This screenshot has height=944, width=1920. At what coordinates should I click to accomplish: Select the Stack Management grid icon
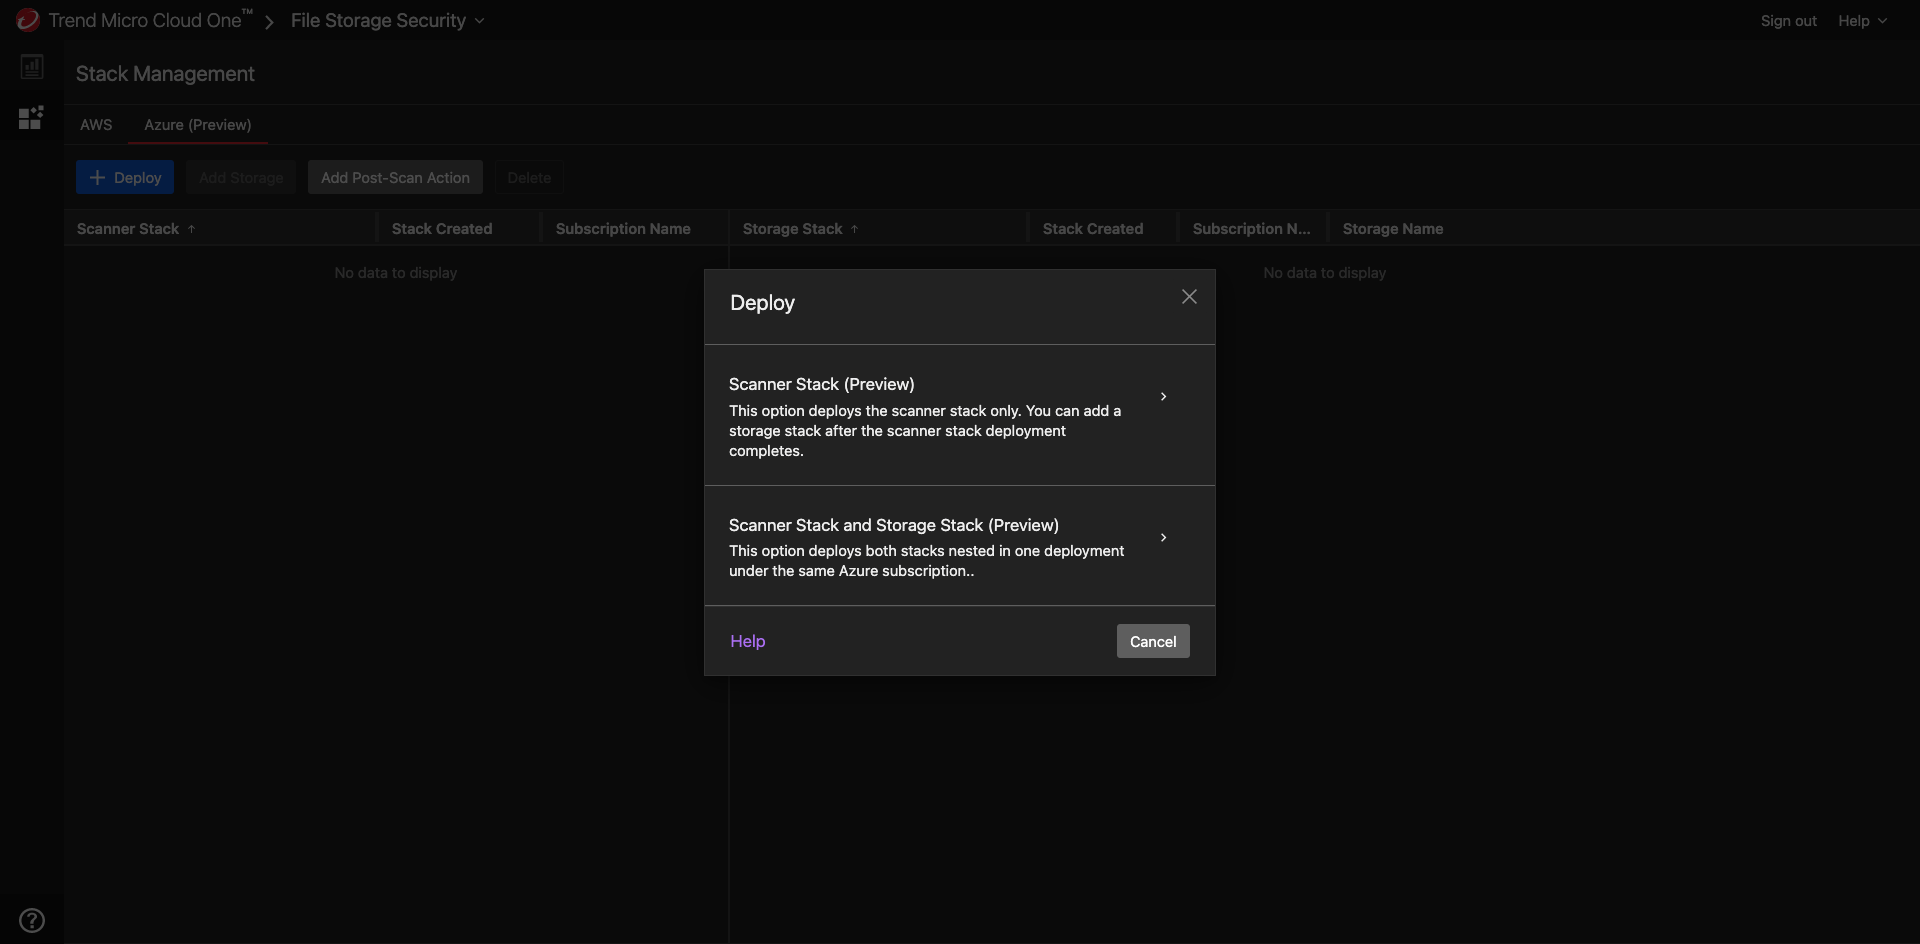pos(31,118)
